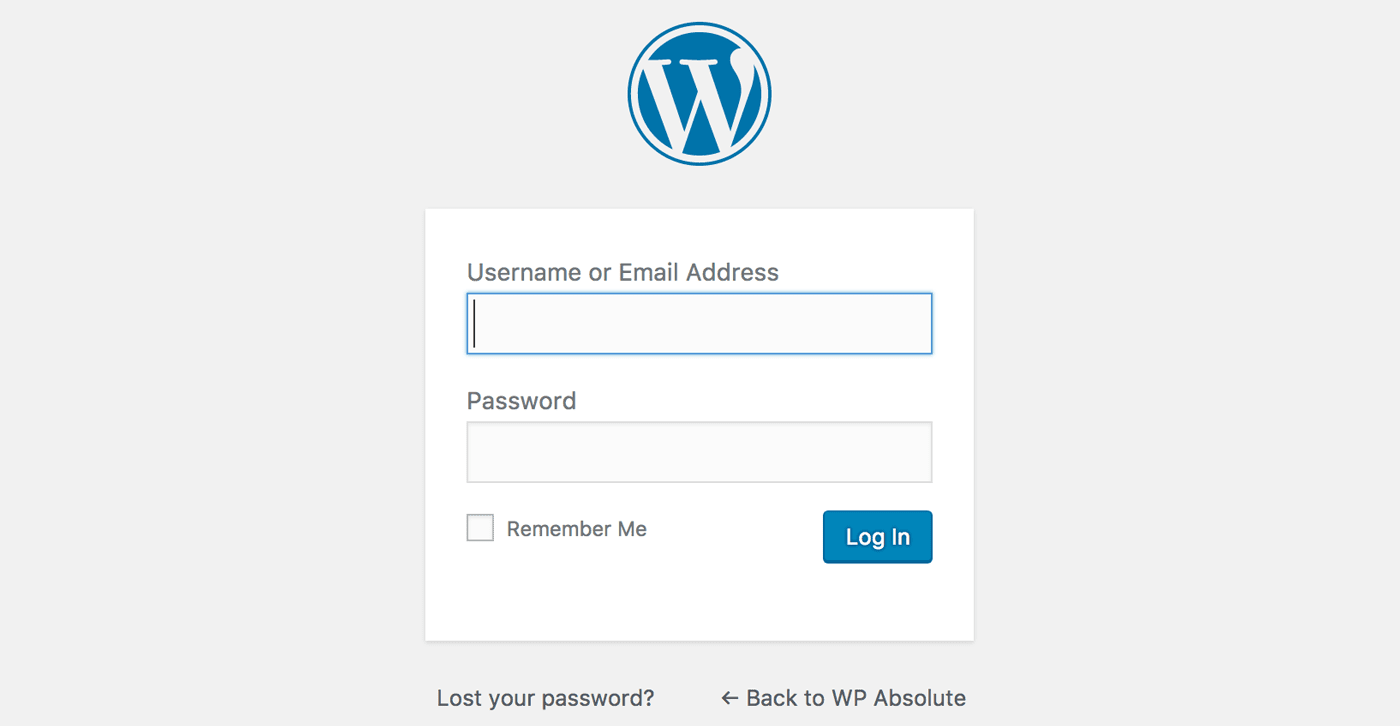This screenshot has height=726, width=1400.
Task: Click the Username or Email Address label
Action: click(622, 272)
